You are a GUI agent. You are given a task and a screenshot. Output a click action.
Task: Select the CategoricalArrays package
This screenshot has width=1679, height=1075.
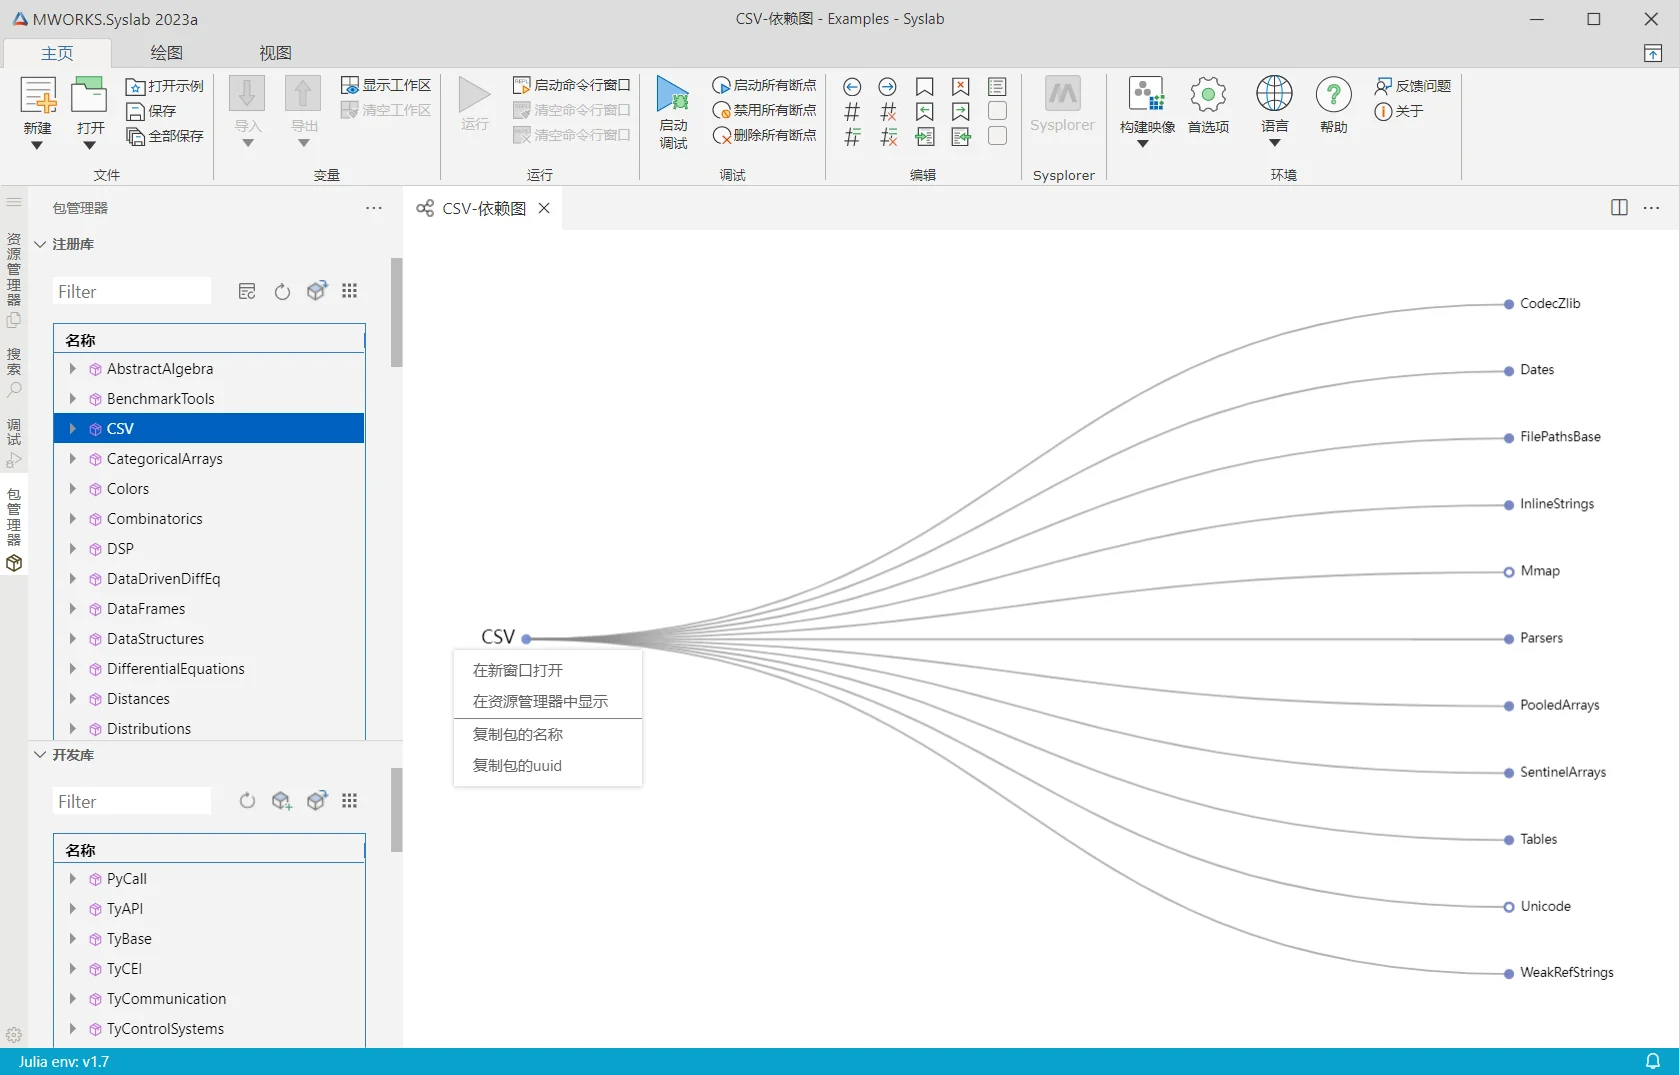click(x=209, y=459)
